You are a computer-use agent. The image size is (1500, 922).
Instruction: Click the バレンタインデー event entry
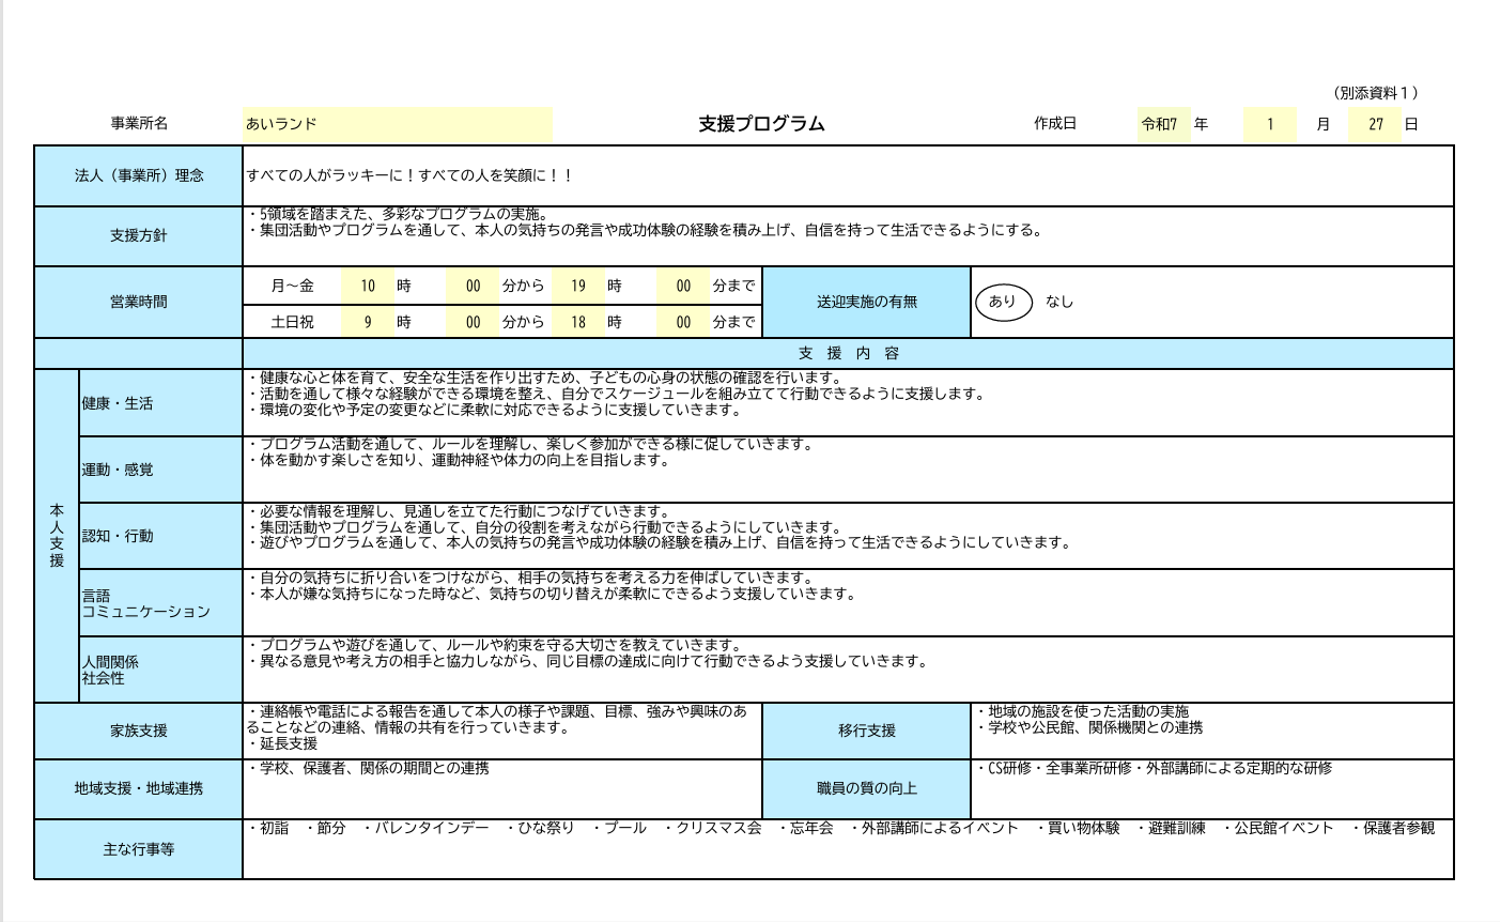[x=426, y=828]
